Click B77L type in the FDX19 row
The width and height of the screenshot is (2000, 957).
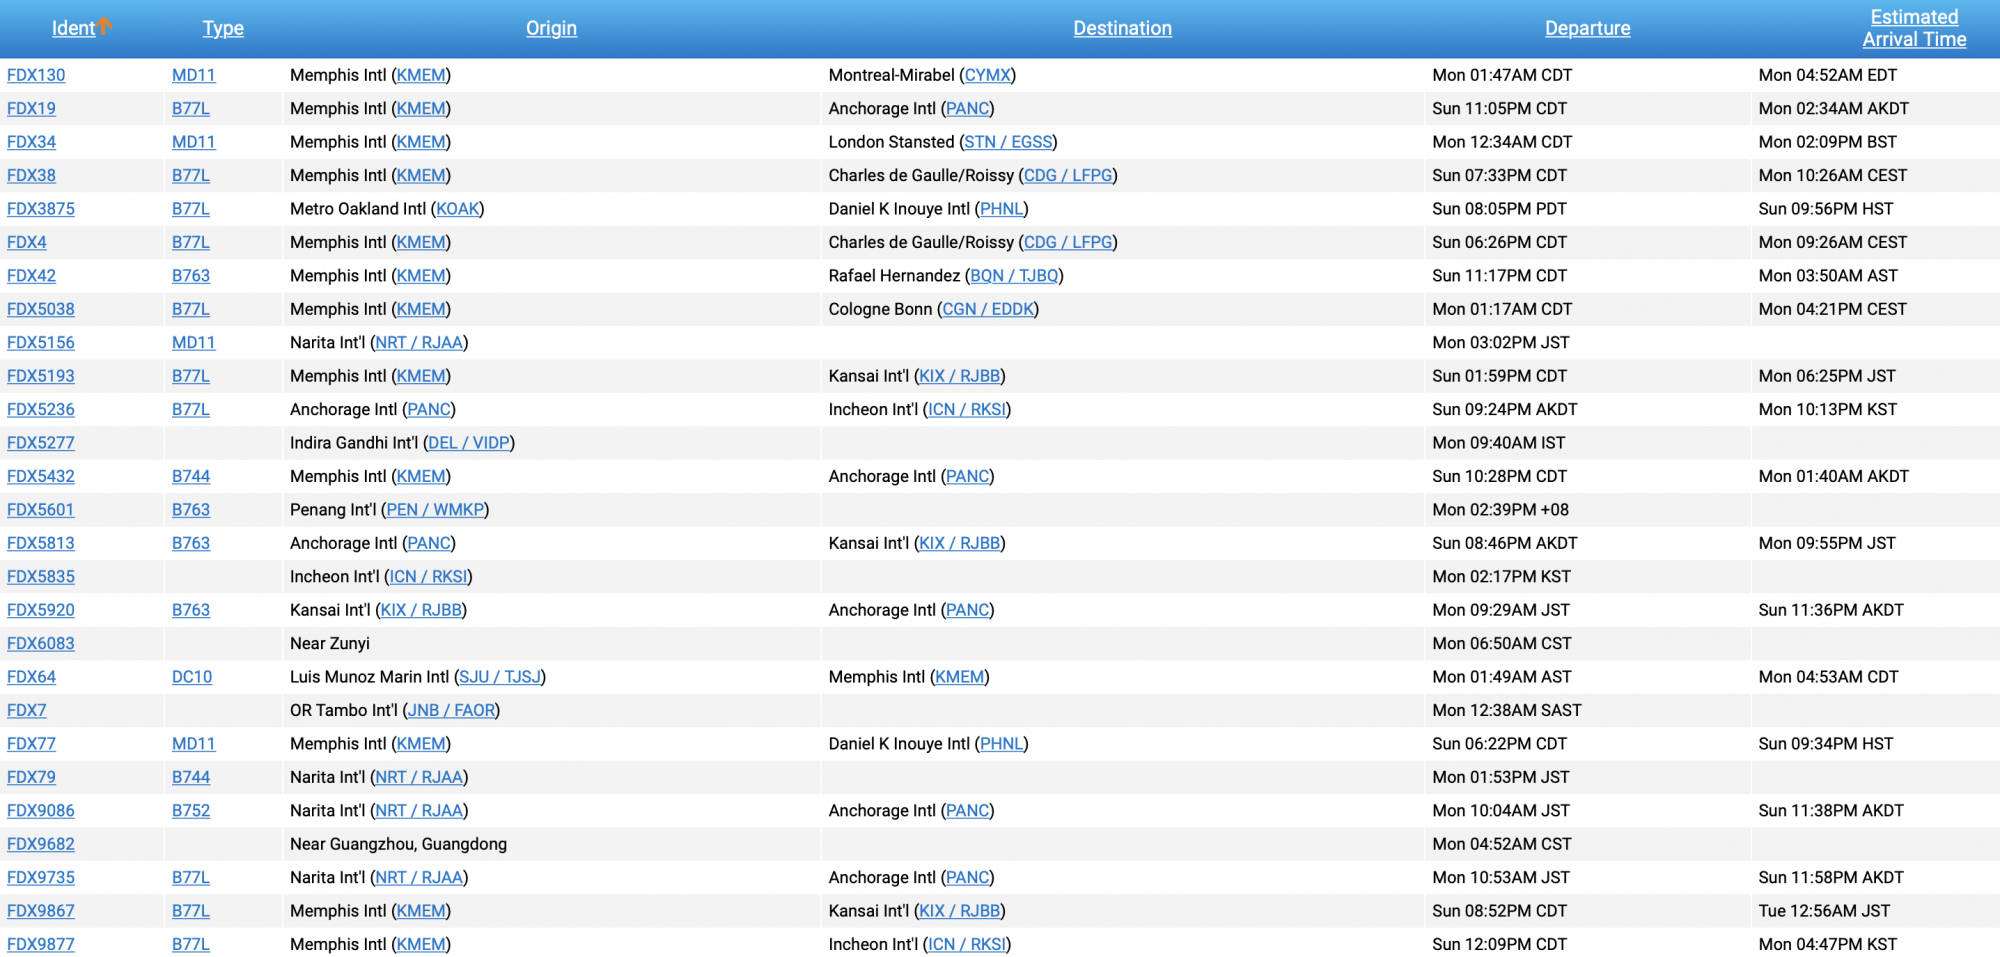pos(191,109)
